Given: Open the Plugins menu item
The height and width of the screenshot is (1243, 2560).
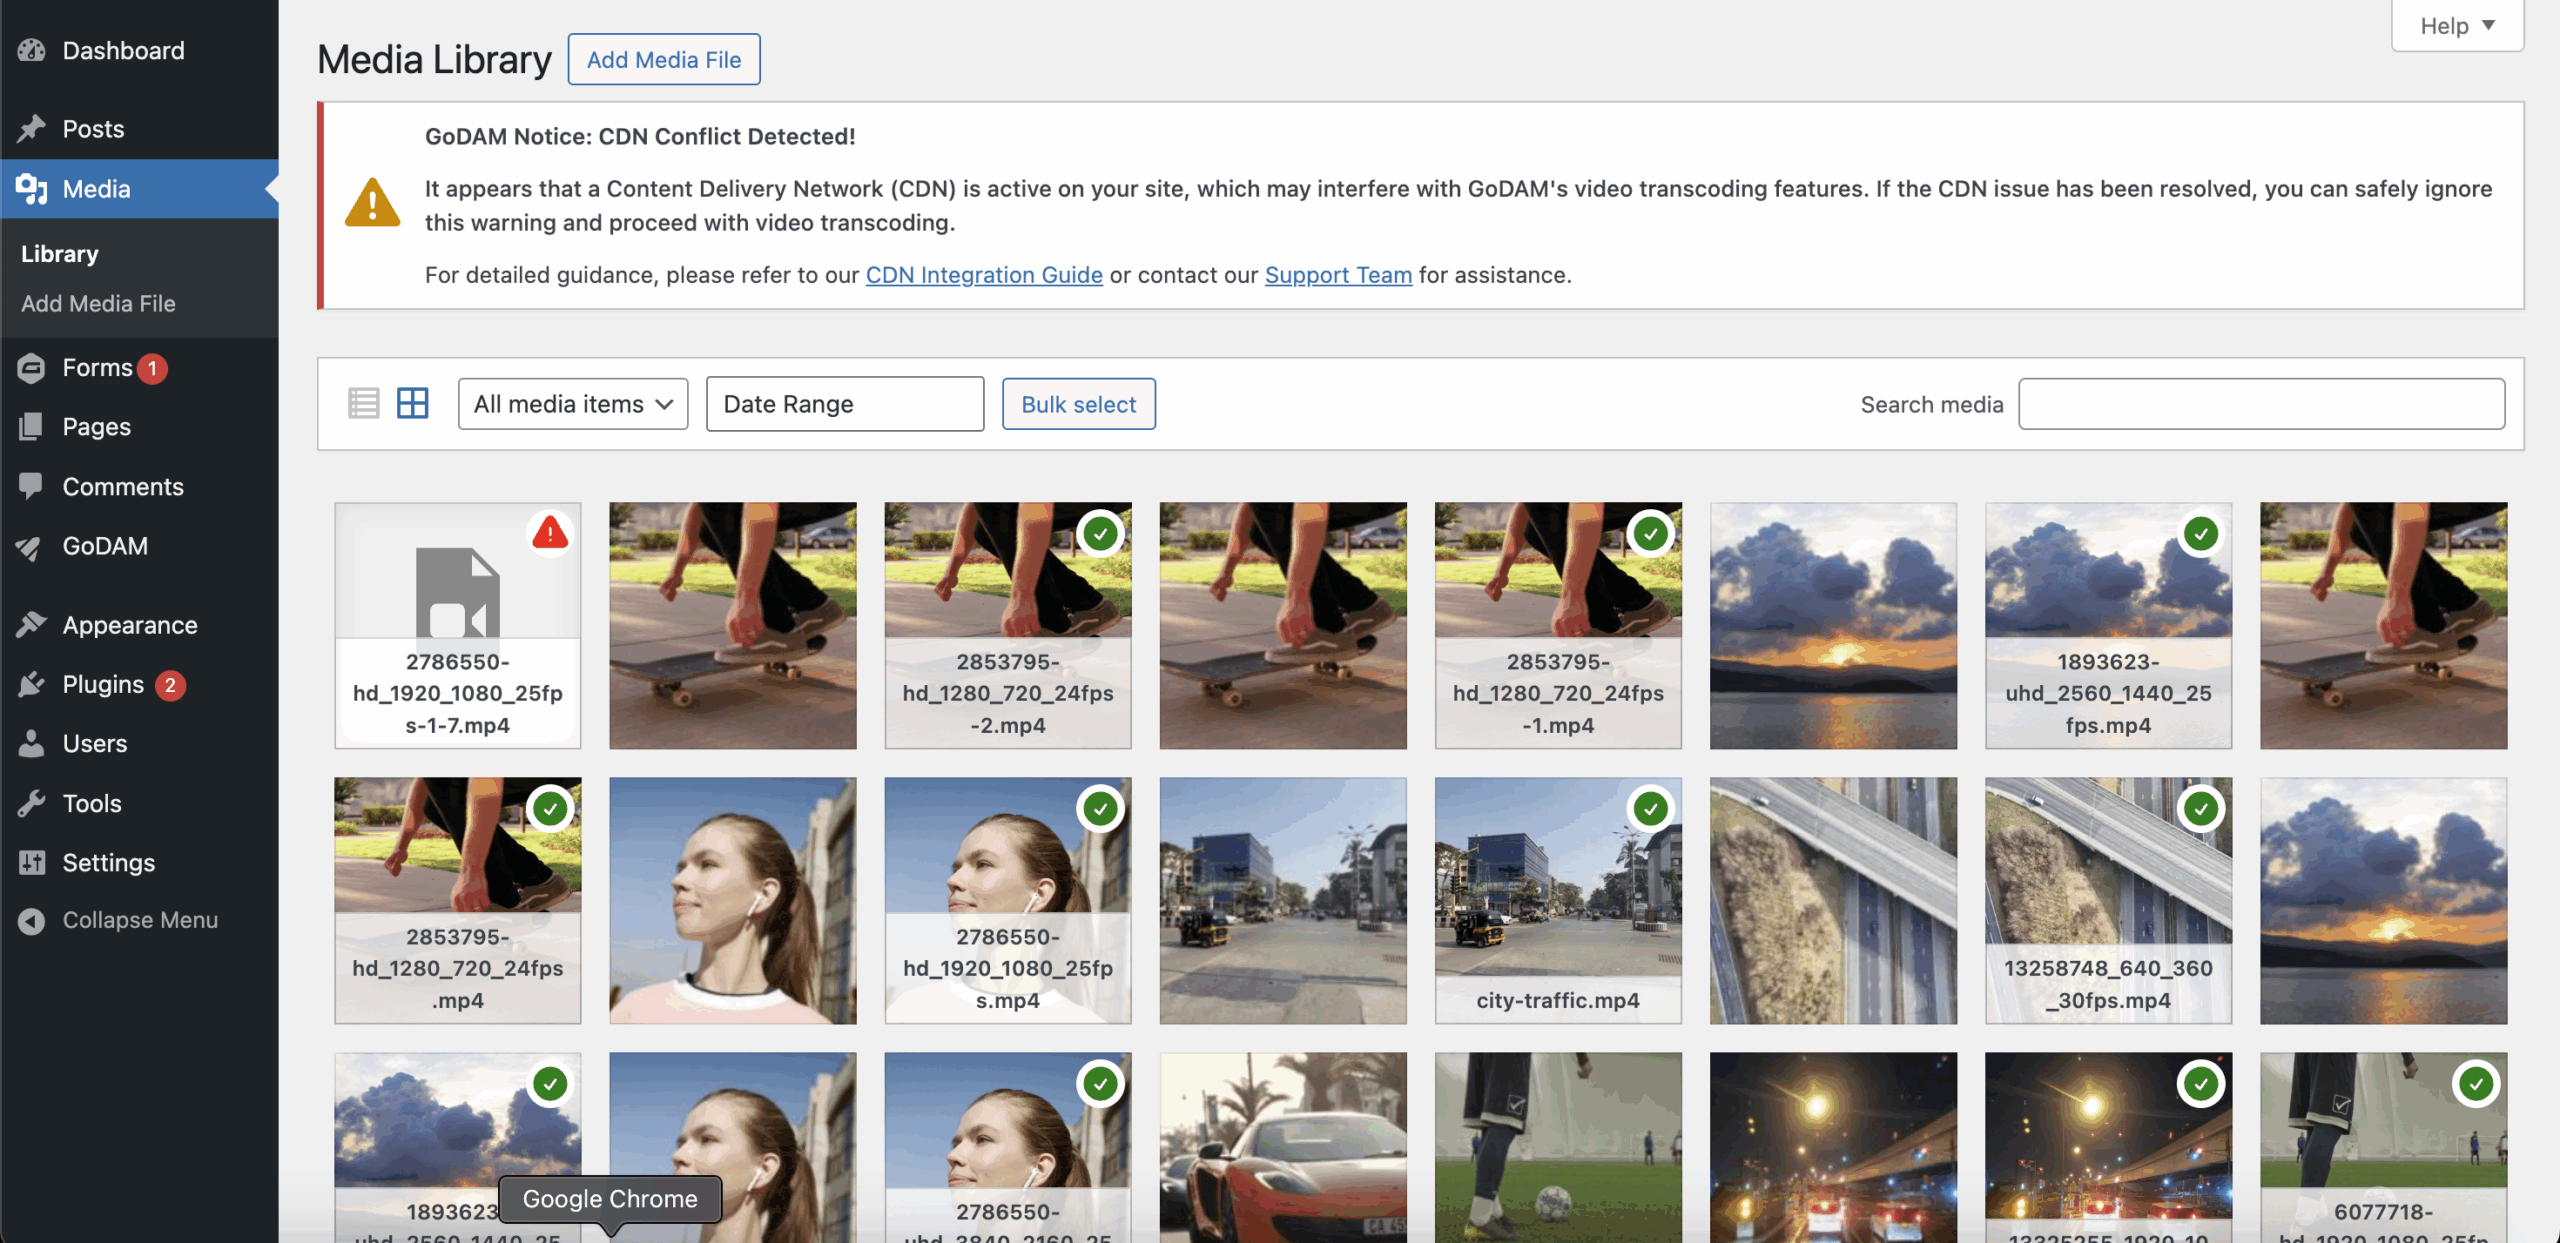Looking at the screenshot, I should tap(103, 685).
